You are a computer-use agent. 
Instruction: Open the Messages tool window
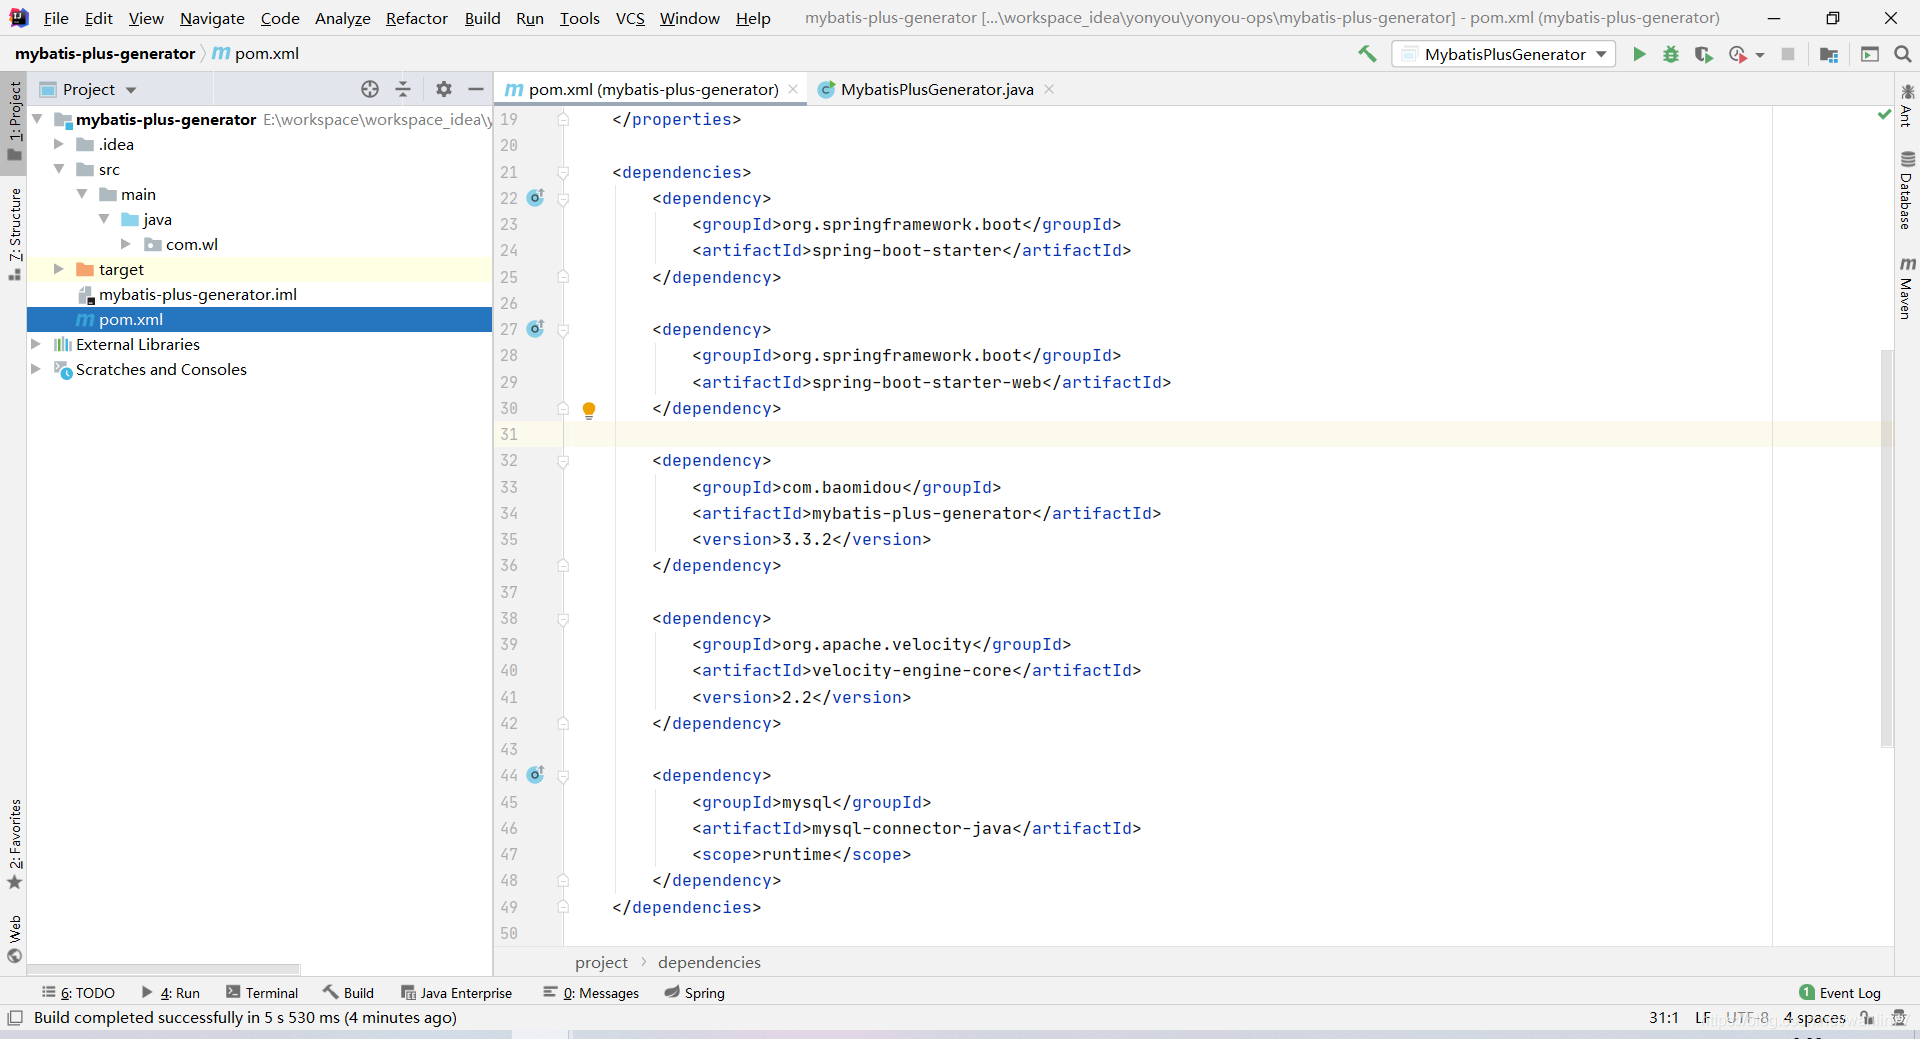pos(591,992)
